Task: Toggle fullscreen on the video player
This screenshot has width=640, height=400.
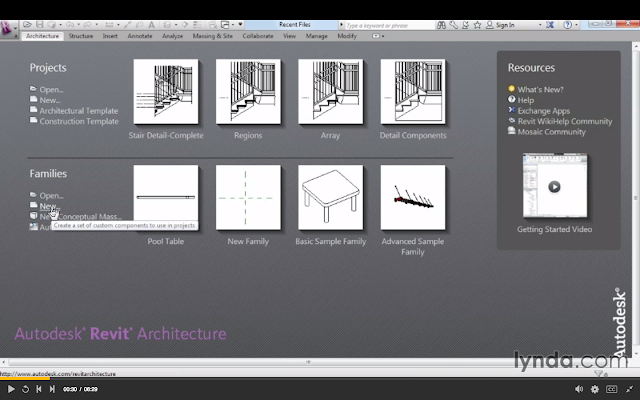Action: click(629, 389)
